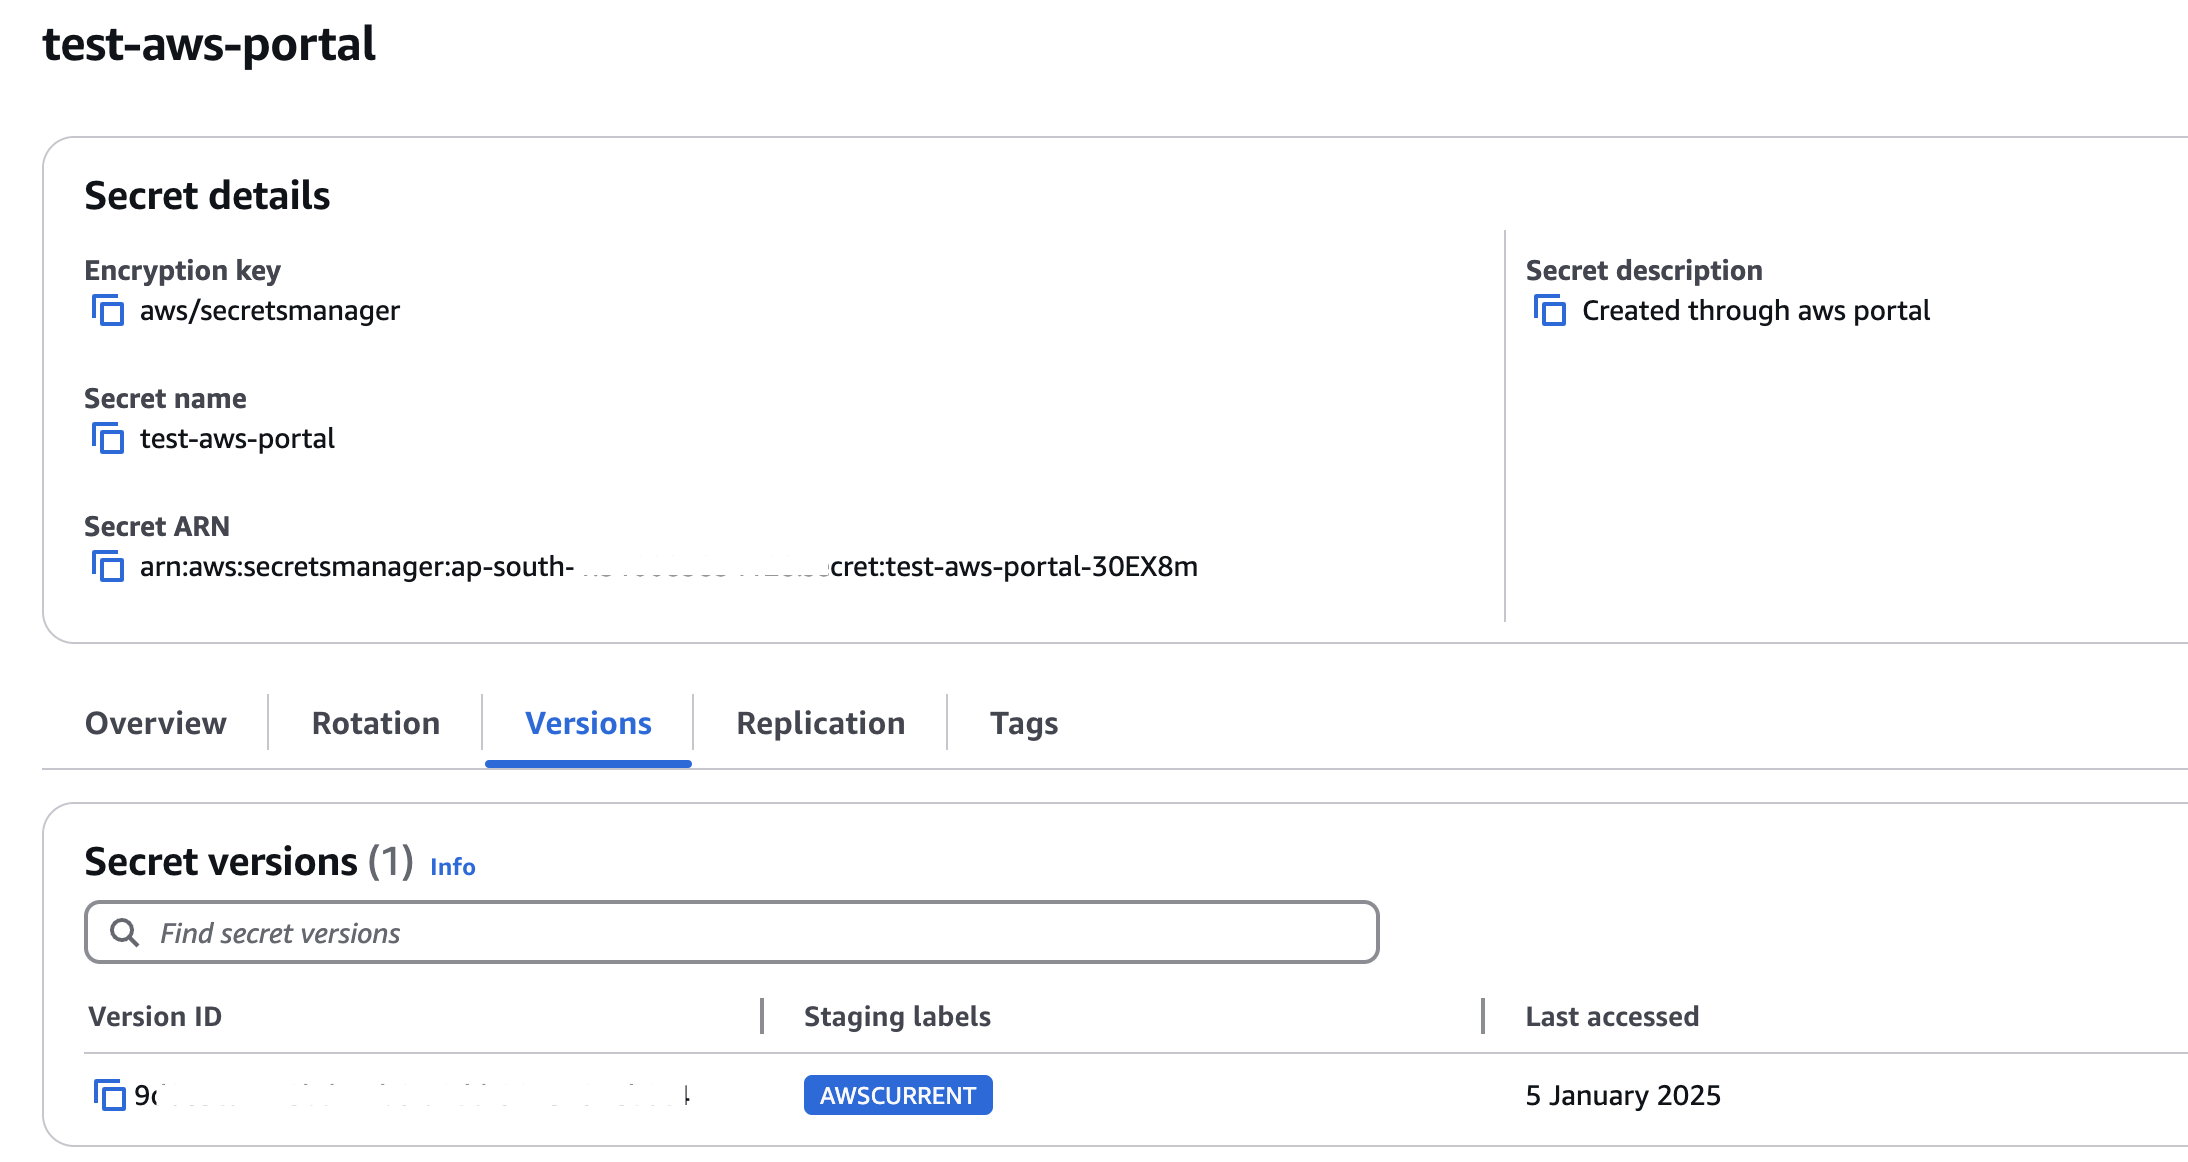Copy the version ID

(x=109, y=1095)
